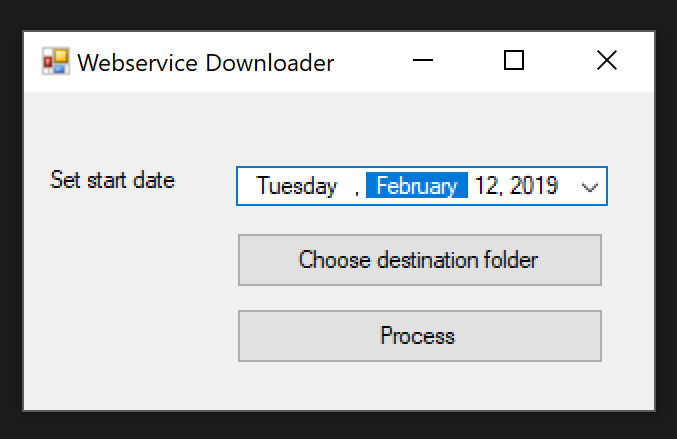Viewport: 677px width, 439px height.
Task: Open the date picker calendar dropdown arrow
Action: point(590,186)
